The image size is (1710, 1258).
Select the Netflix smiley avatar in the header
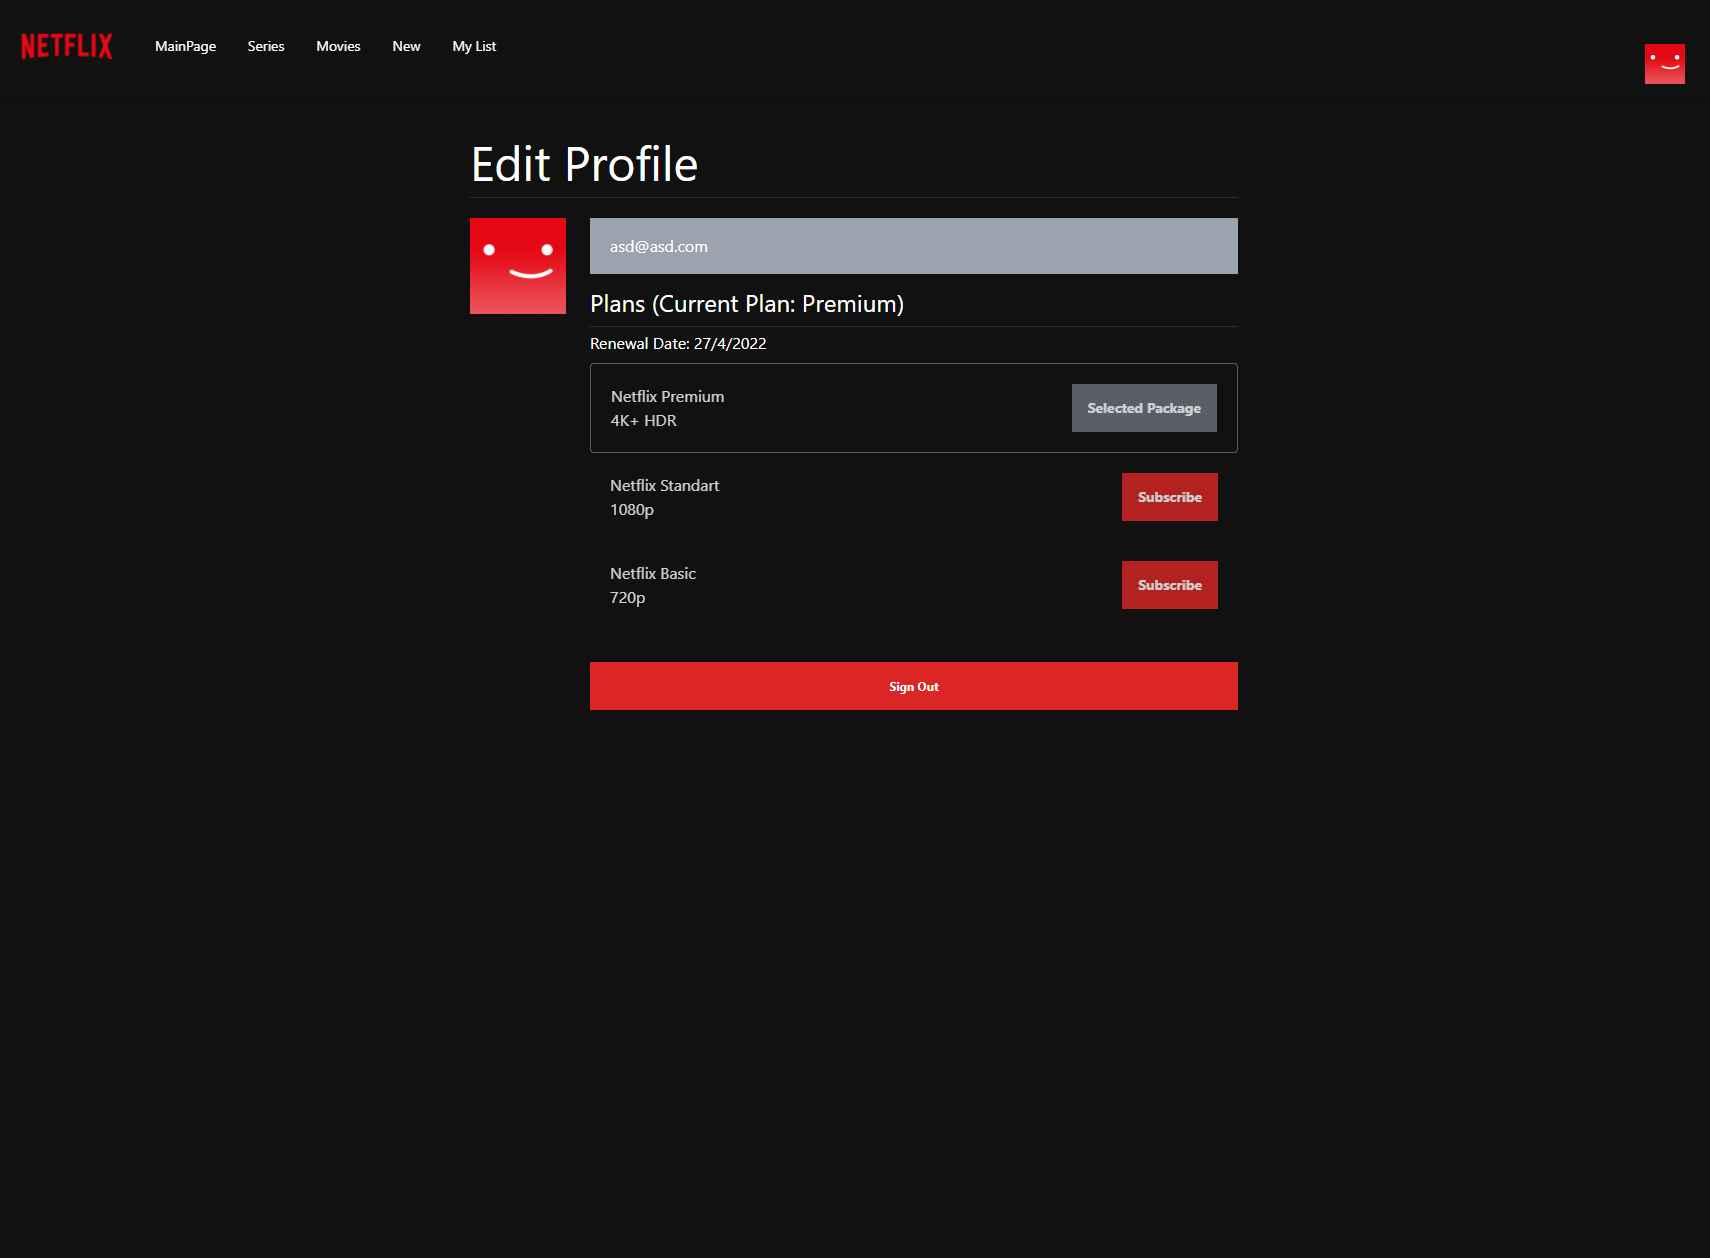(1664, 63)
